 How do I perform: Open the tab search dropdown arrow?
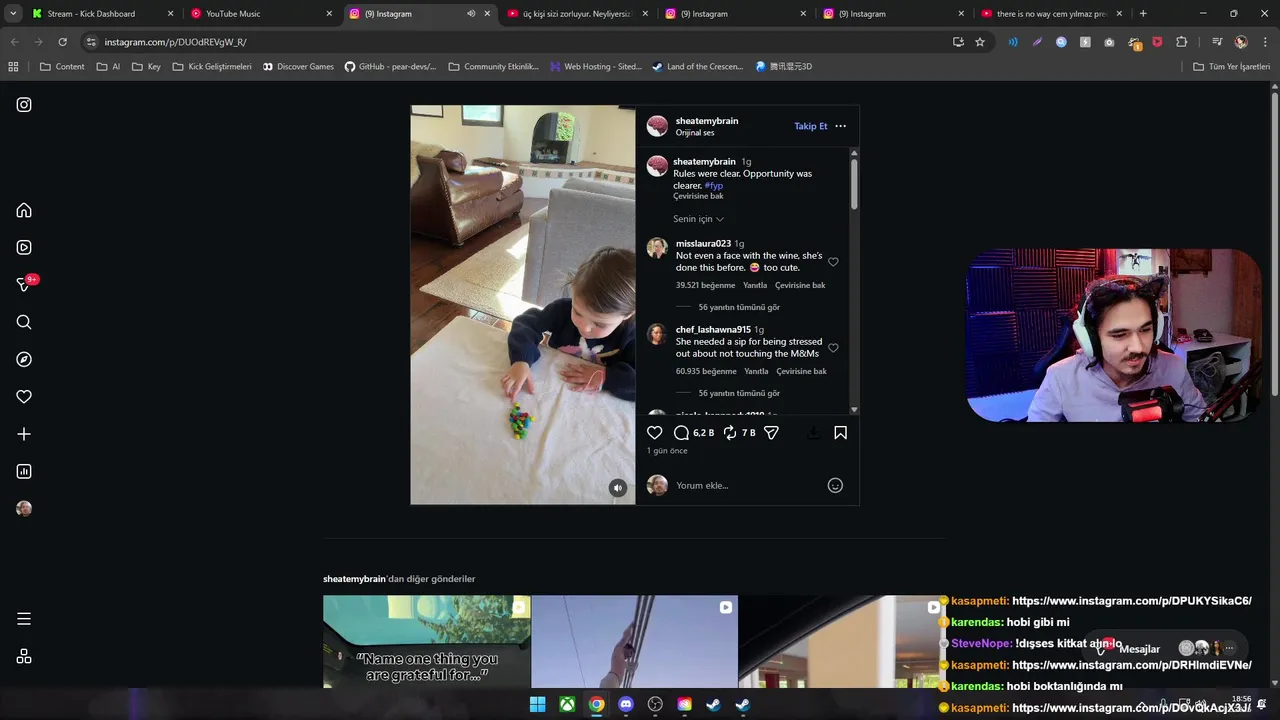click(12, 14)
